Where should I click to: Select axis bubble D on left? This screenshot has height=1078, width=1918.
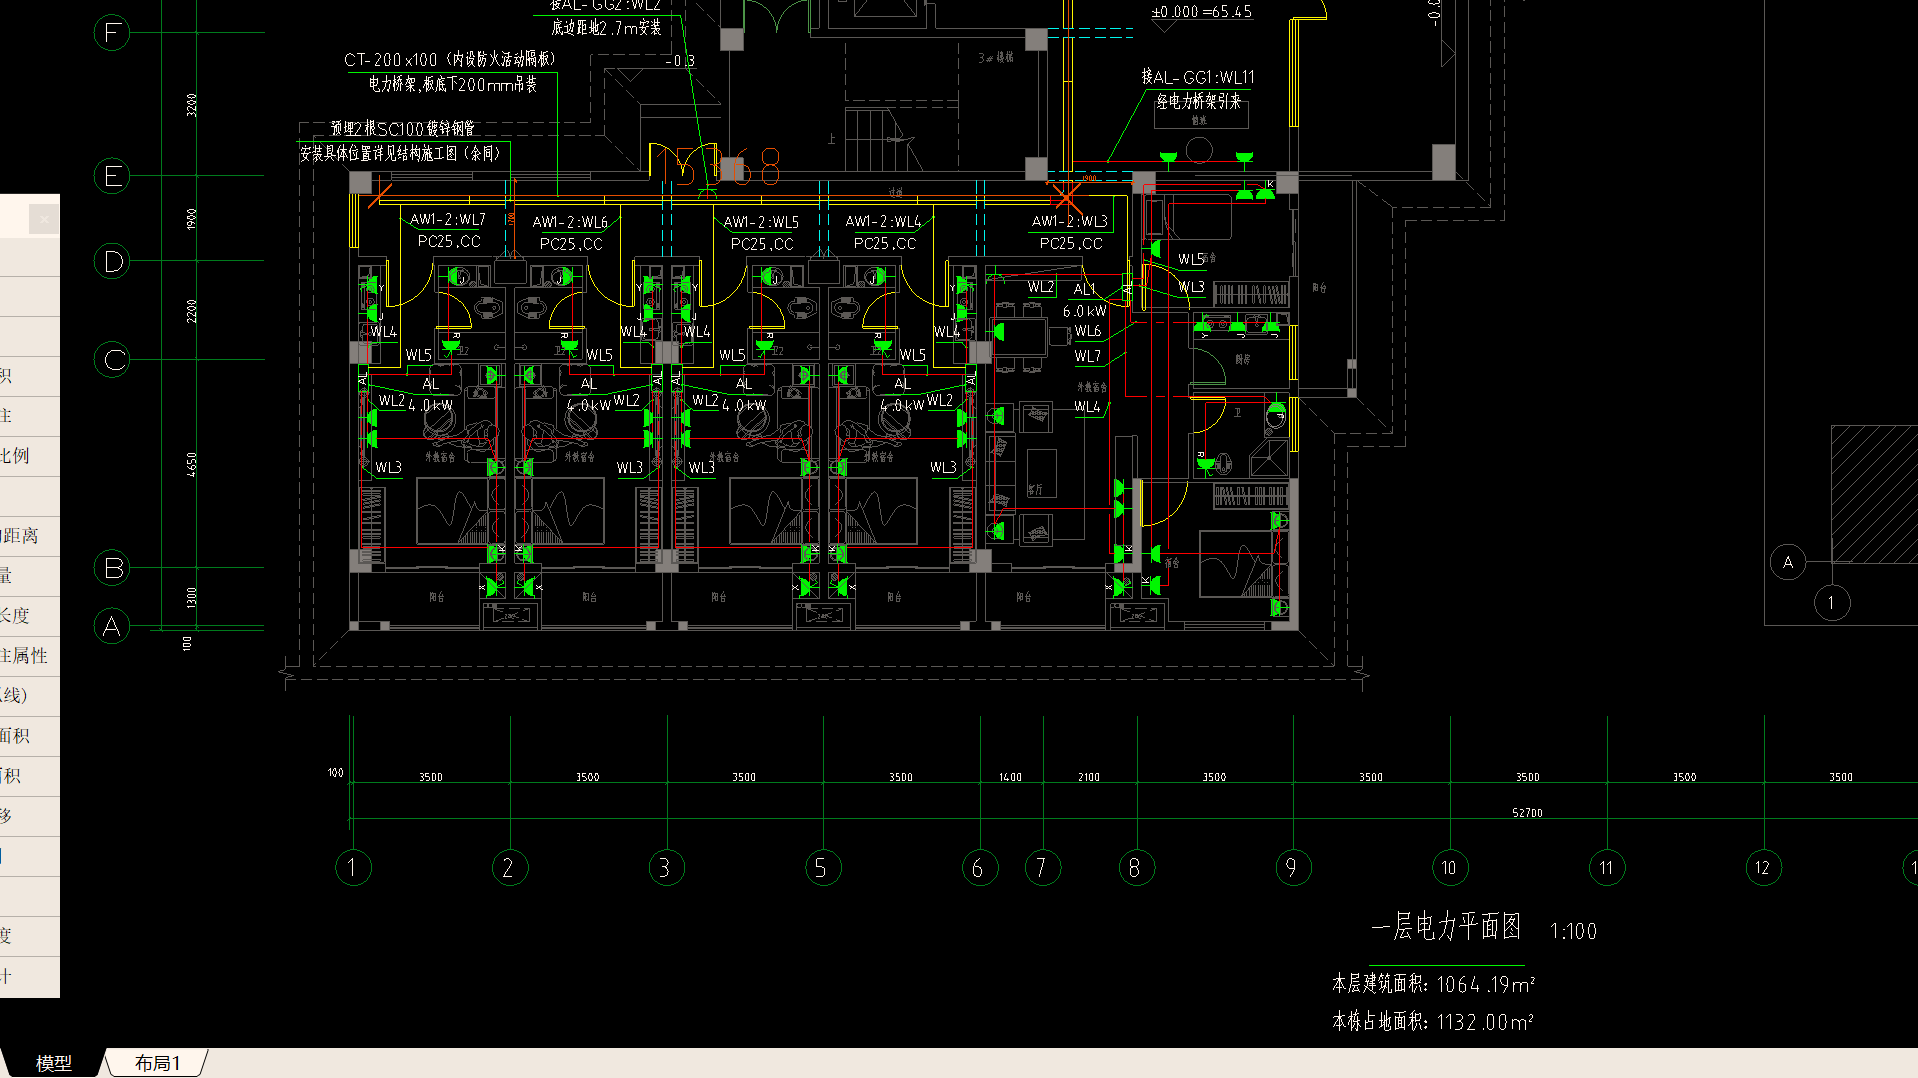pos(112,261)
